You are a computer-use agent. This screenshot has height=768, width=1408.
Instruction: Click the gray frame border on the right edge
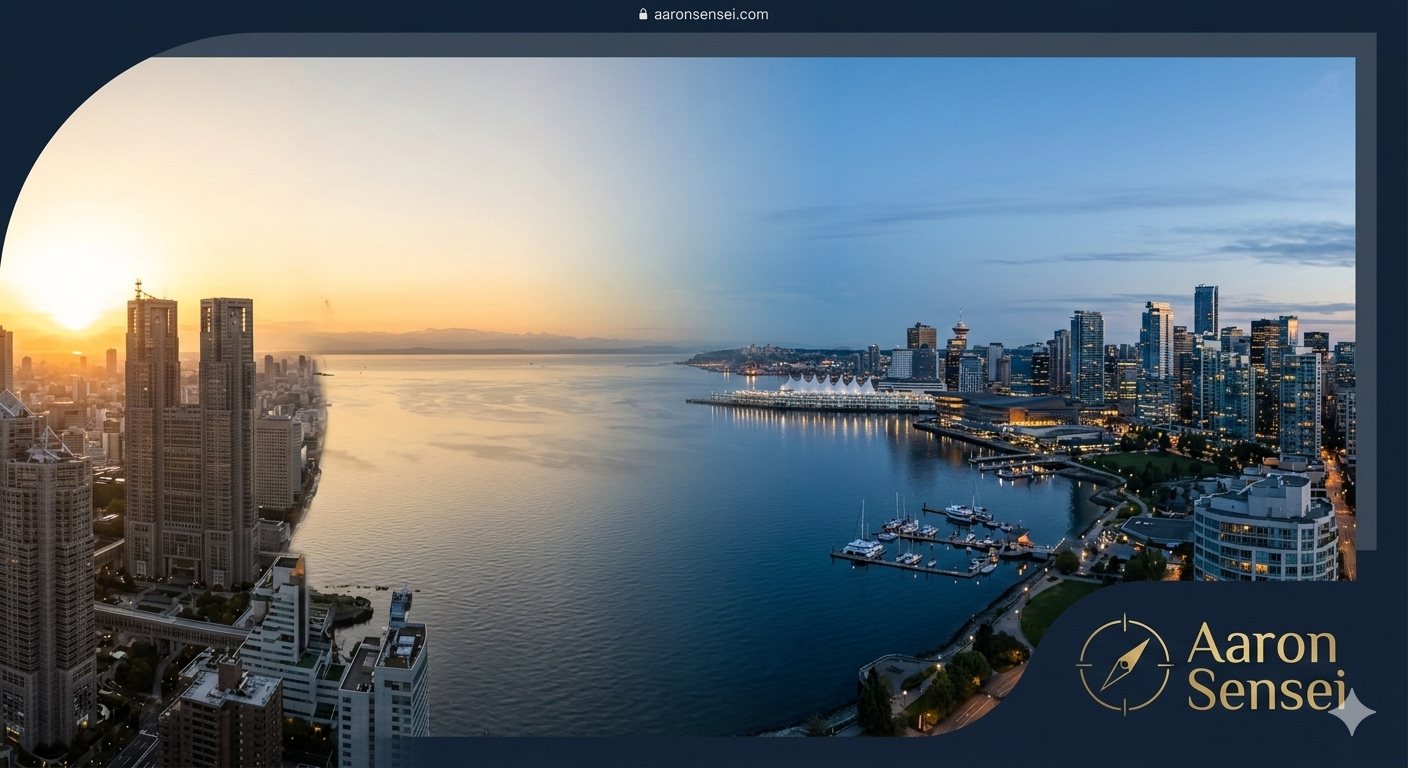tap(1366, 300)
